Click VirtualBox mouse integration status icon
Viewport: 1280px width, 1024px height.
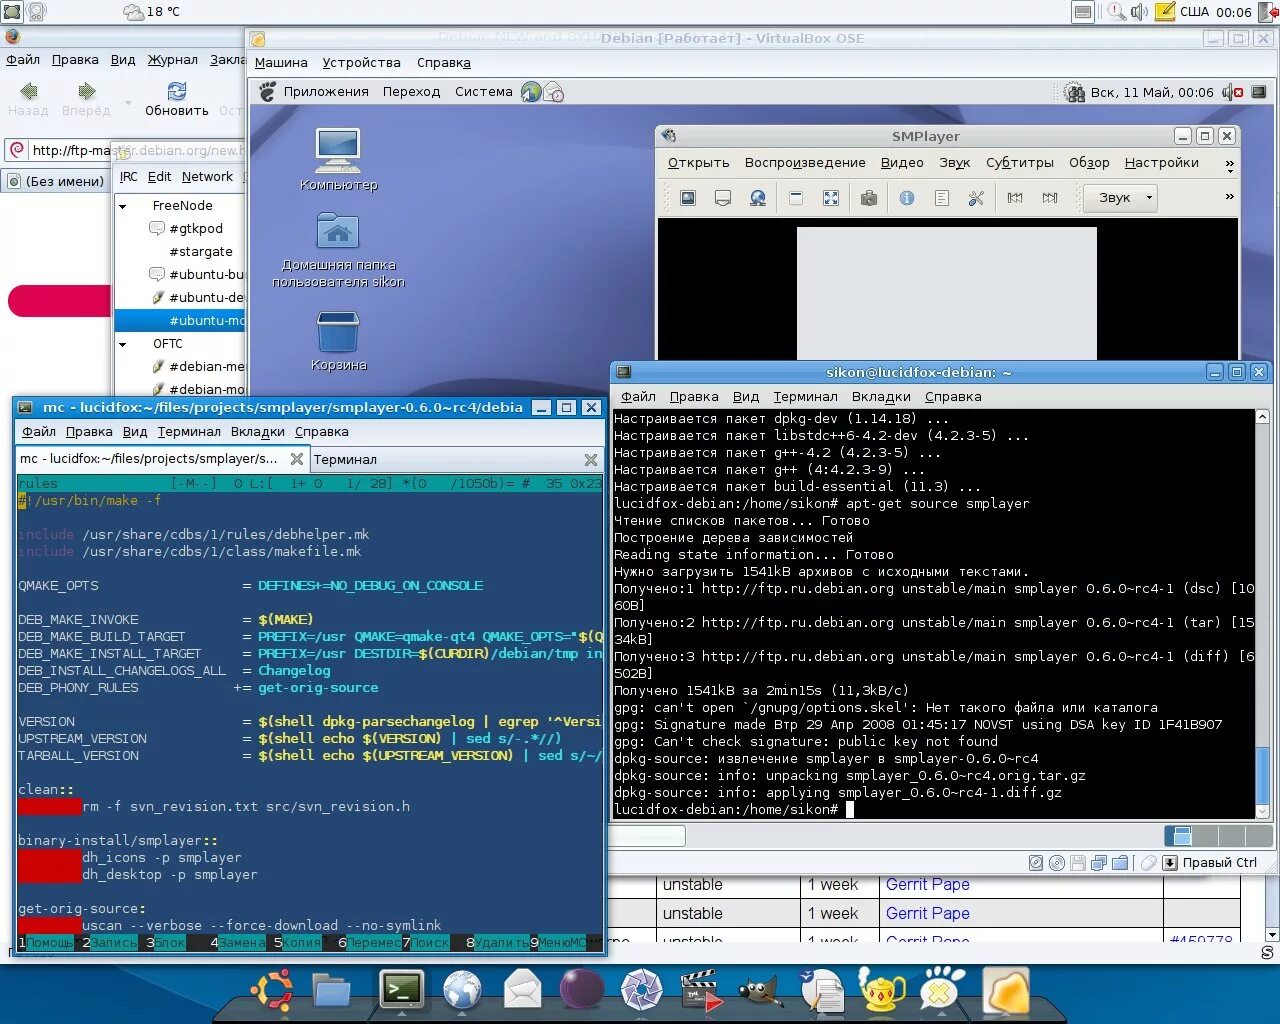pos(1149,863)
